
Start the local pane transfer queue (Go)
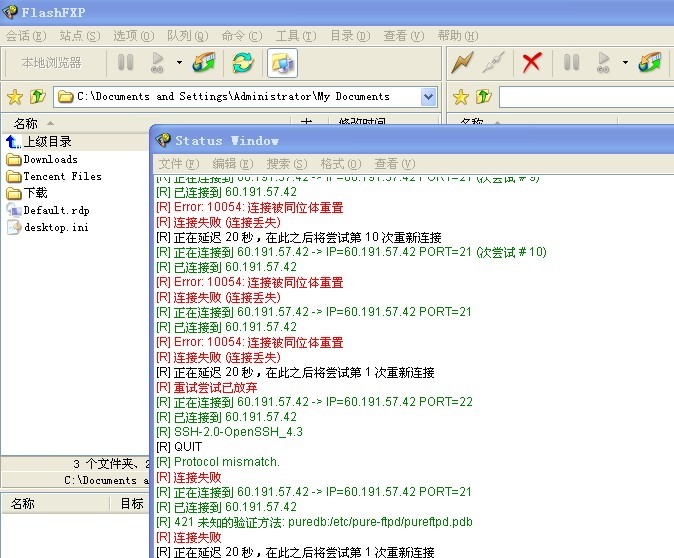tap(157, 62)
